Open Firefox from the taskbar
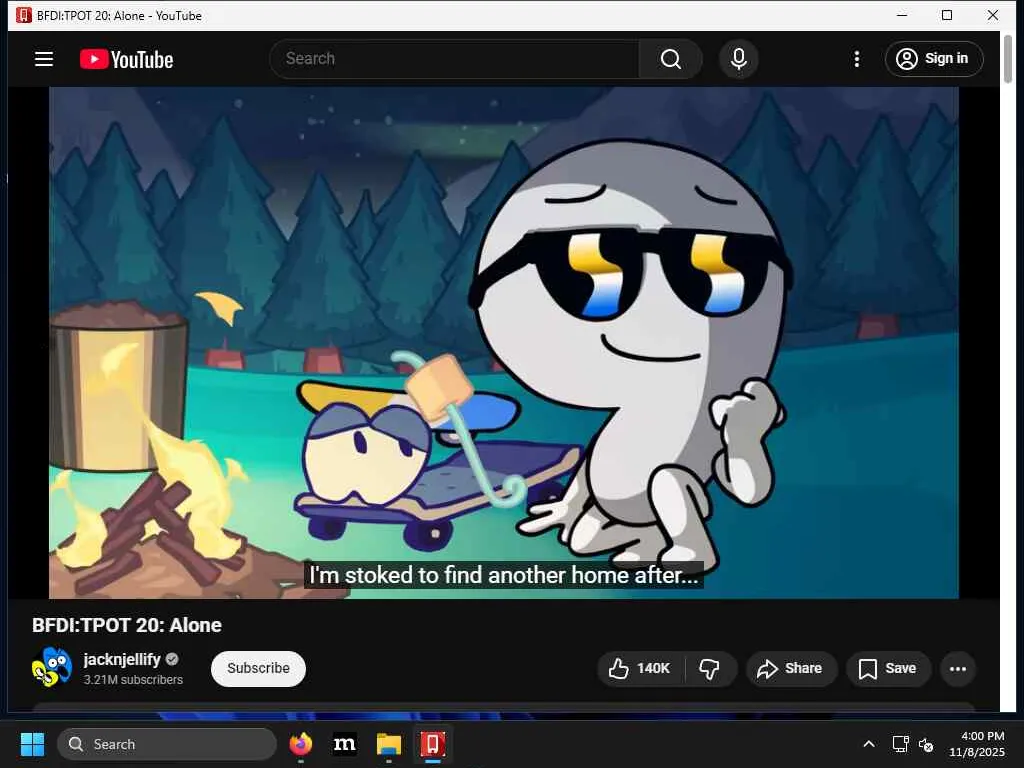Viewport: 1024px width, 768px height. click(x=300, y=744)
